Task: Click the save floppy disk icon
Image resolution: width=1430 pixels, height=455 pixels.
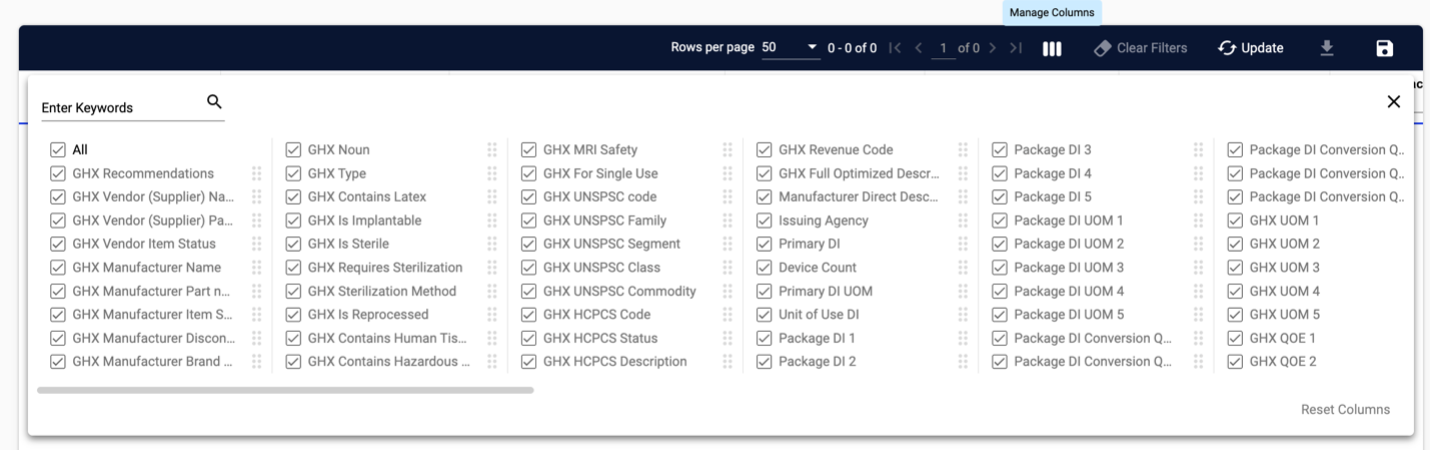Action: pos(1384,48)
